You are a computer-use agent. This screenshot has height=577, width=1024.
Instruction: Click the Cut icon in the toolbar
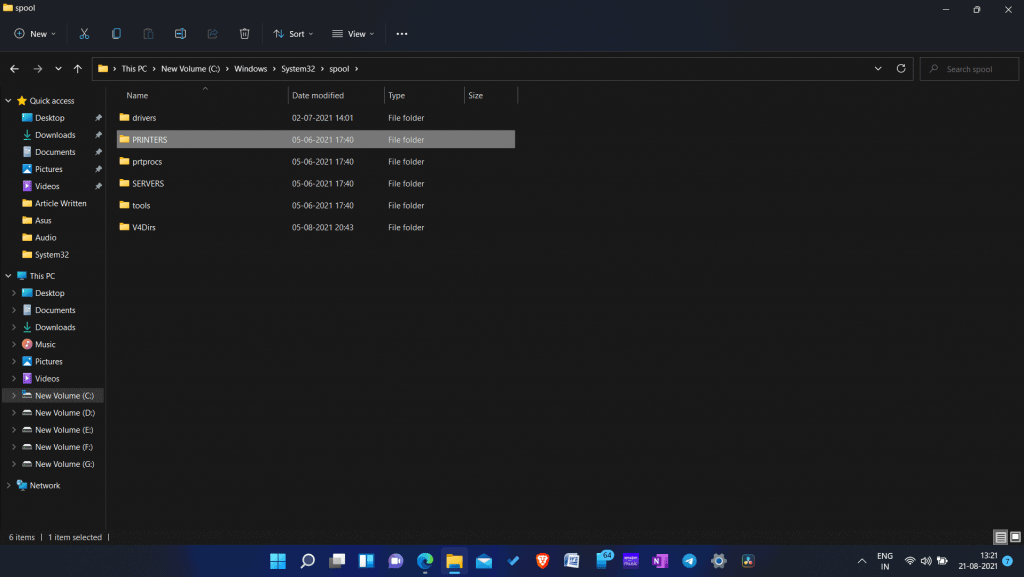pos(84,33)
